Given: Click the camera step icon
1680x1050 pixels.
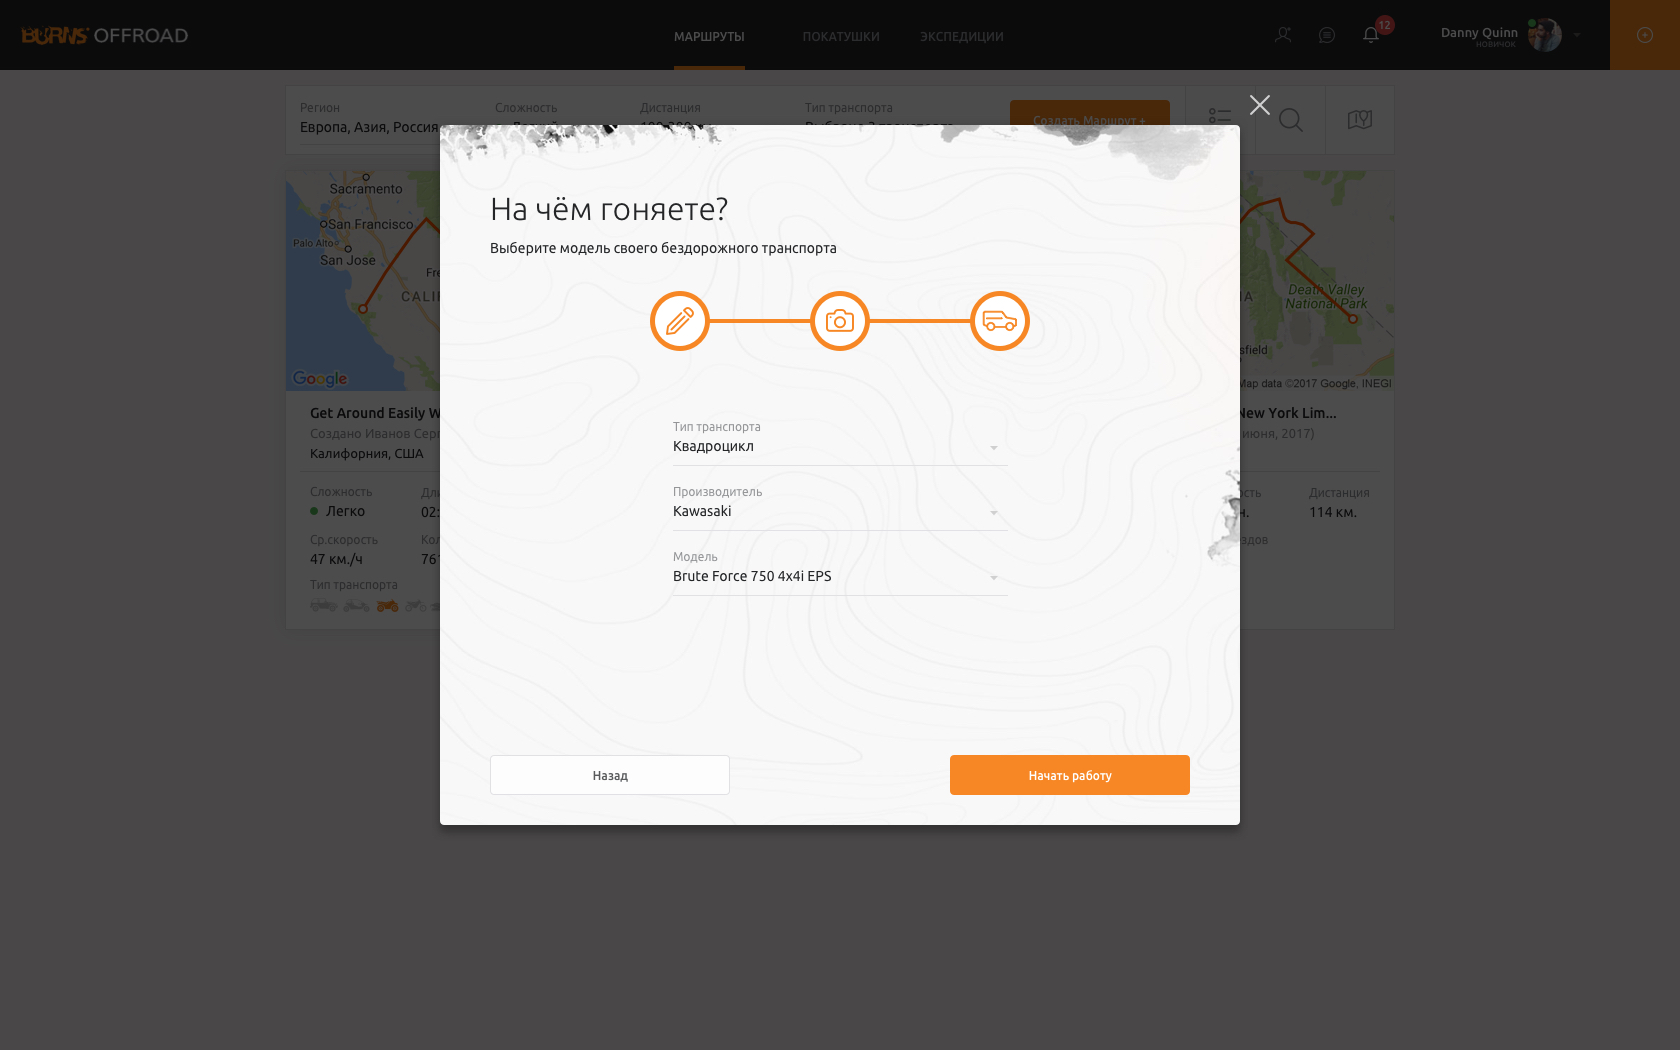Looking at the screenshot, I should pos(840,321).
